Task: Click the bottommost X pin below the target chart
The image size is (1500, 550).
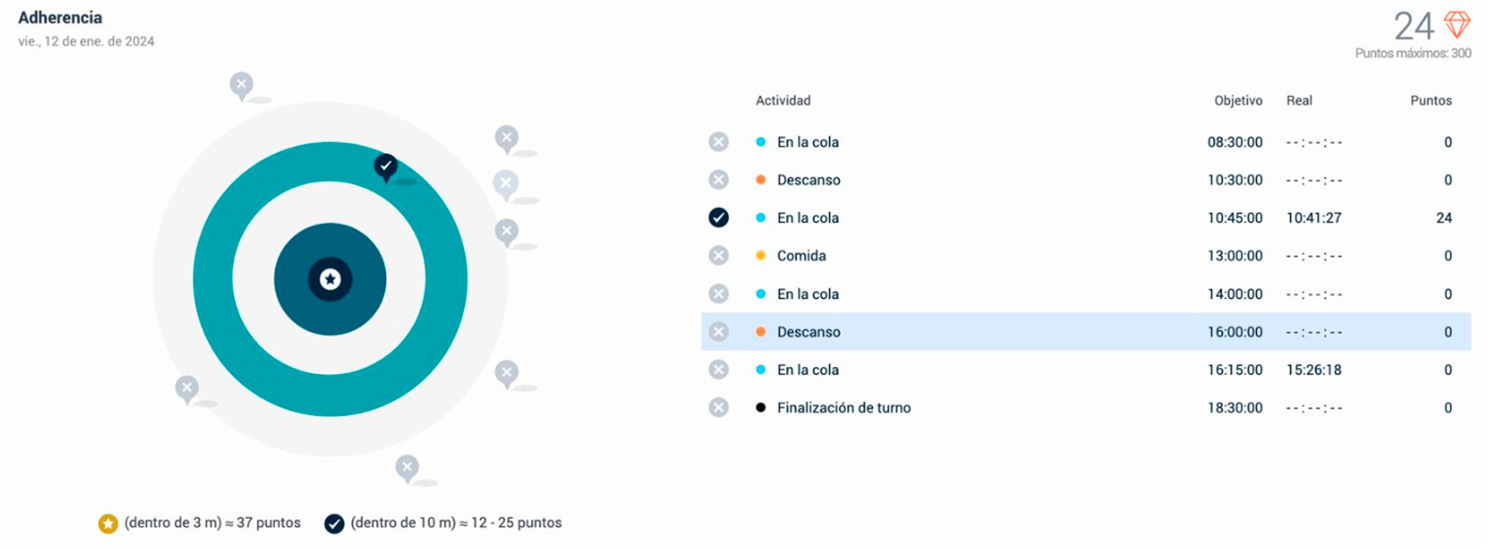Action: (x=406, y=466)
